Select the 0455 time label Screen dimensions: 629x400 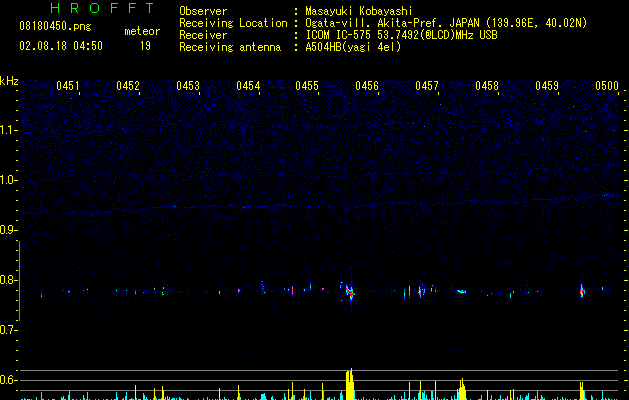click(307, 87)
